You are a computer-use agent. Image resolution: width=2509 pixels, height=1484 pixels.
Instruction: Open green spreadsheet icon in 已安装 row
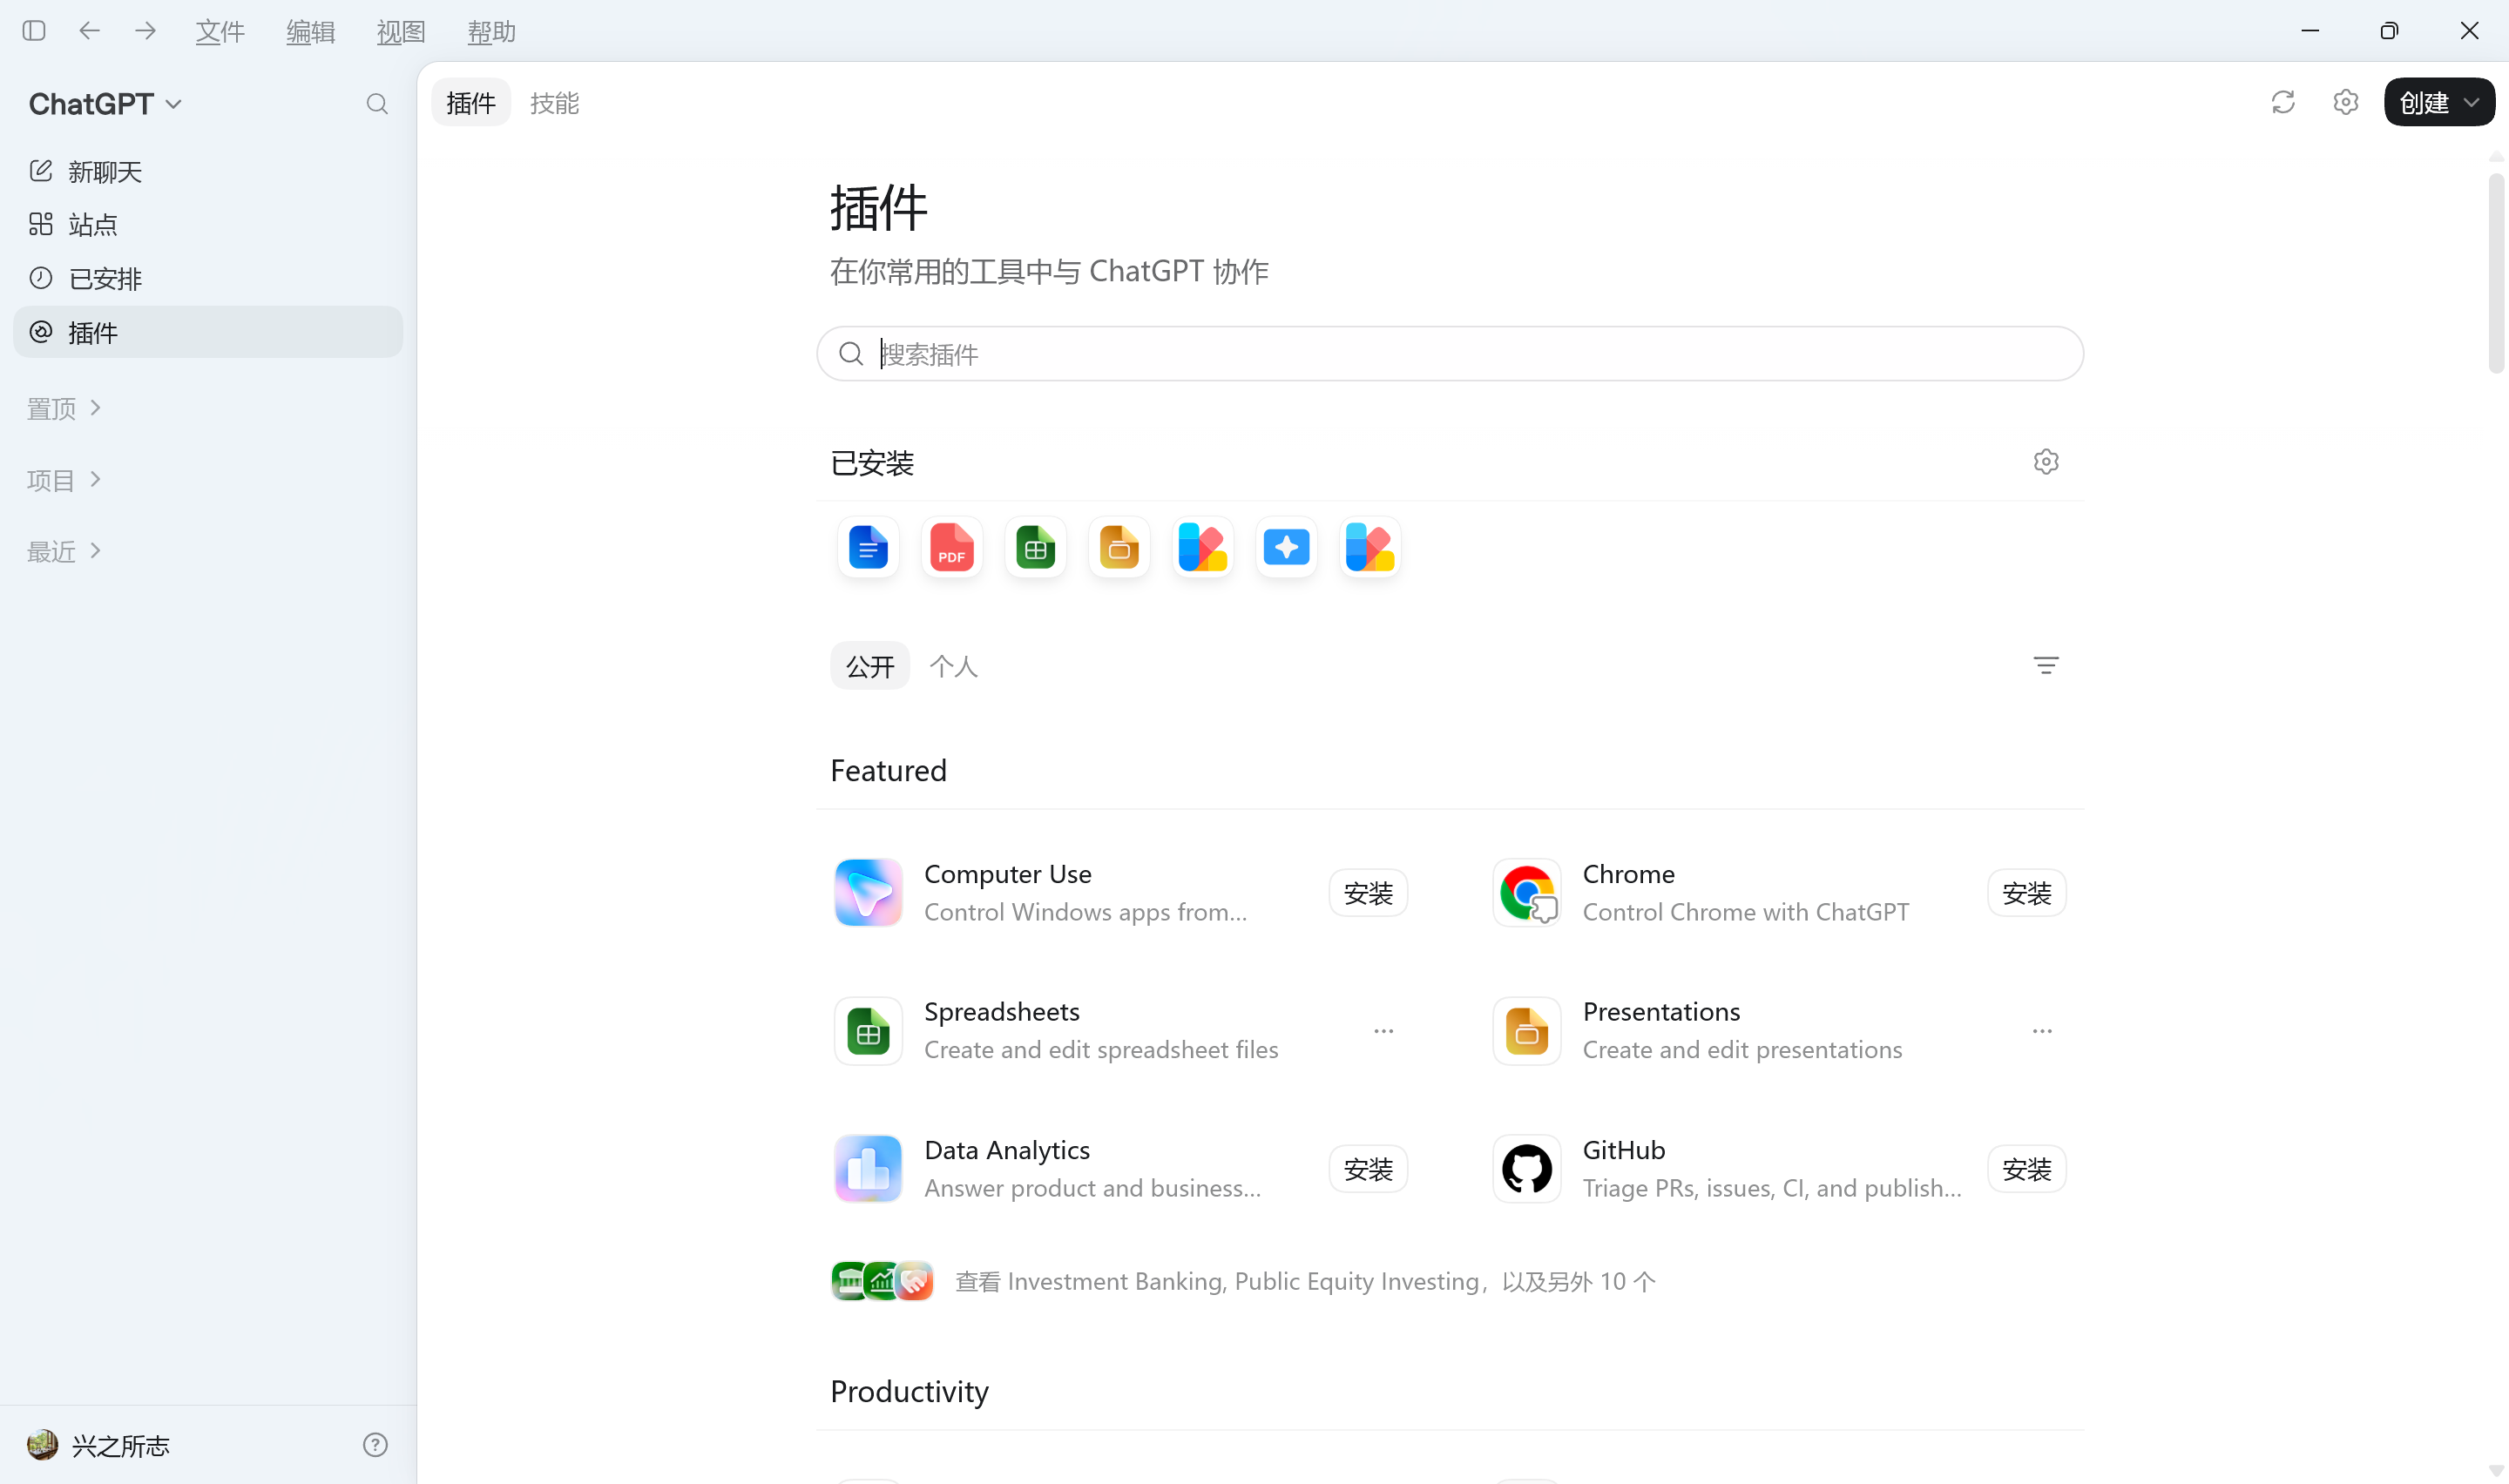click(1036, 548)
